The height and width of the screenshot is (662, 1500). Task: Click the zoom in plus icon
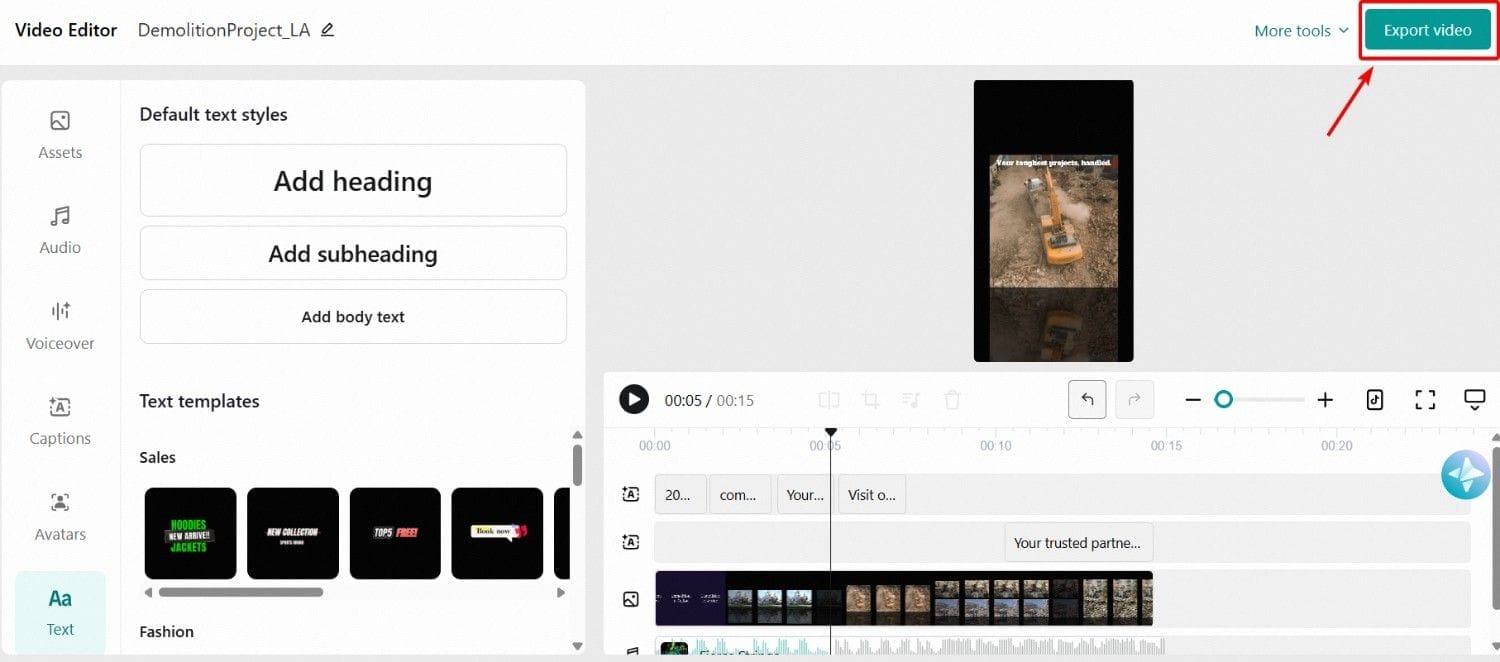point(1325,400)
